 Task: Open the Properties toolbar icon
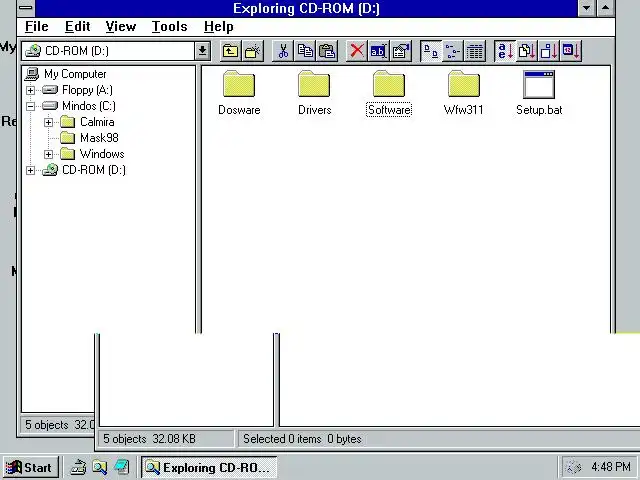401,51
